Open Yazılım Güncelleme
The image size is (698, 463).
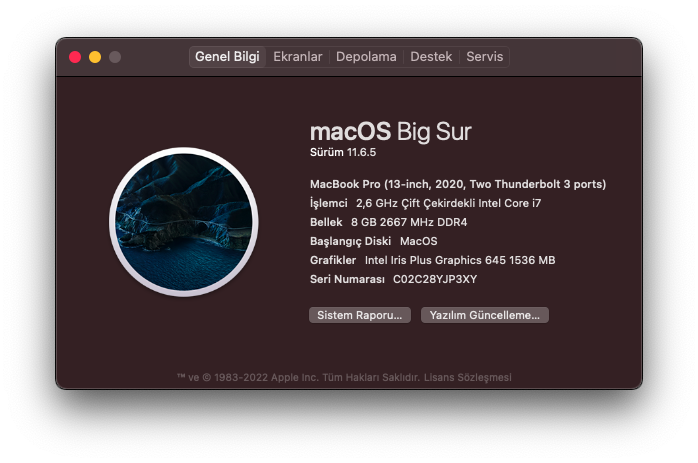point(485,315)
